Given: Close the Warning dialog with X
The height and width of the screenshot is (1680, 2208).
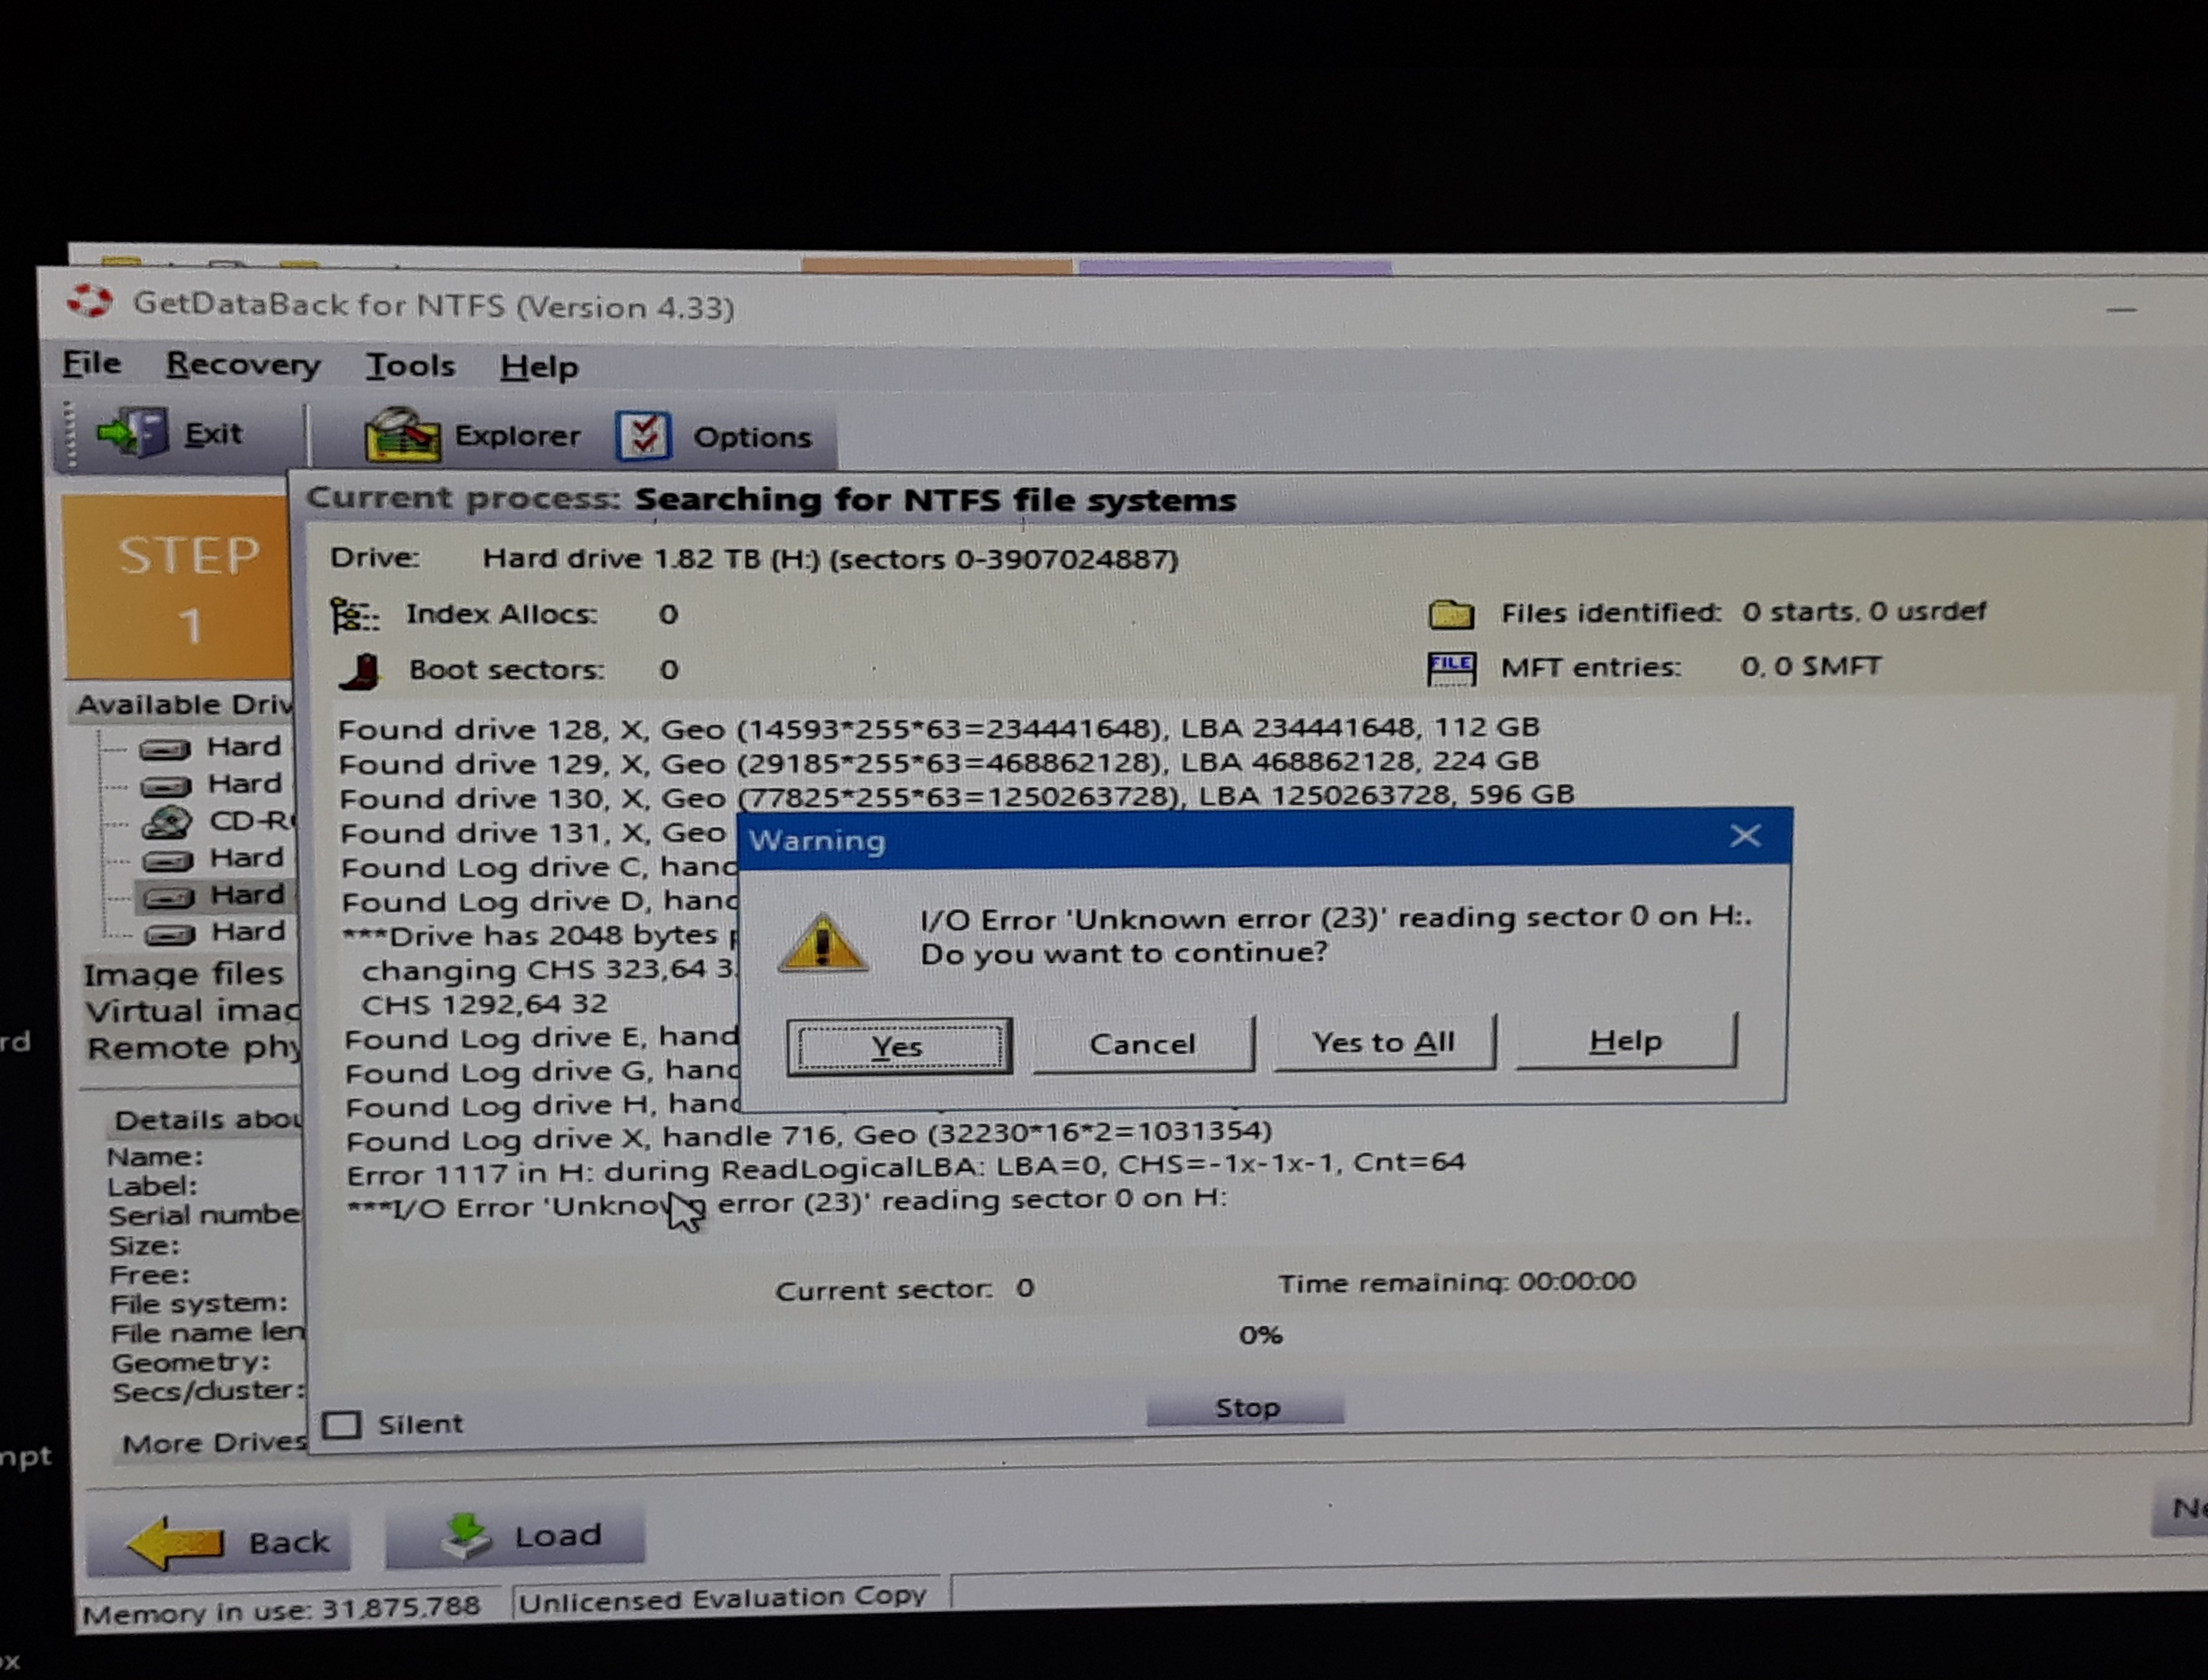Looking at the screenshot, I should click(x=1745, y=836).
